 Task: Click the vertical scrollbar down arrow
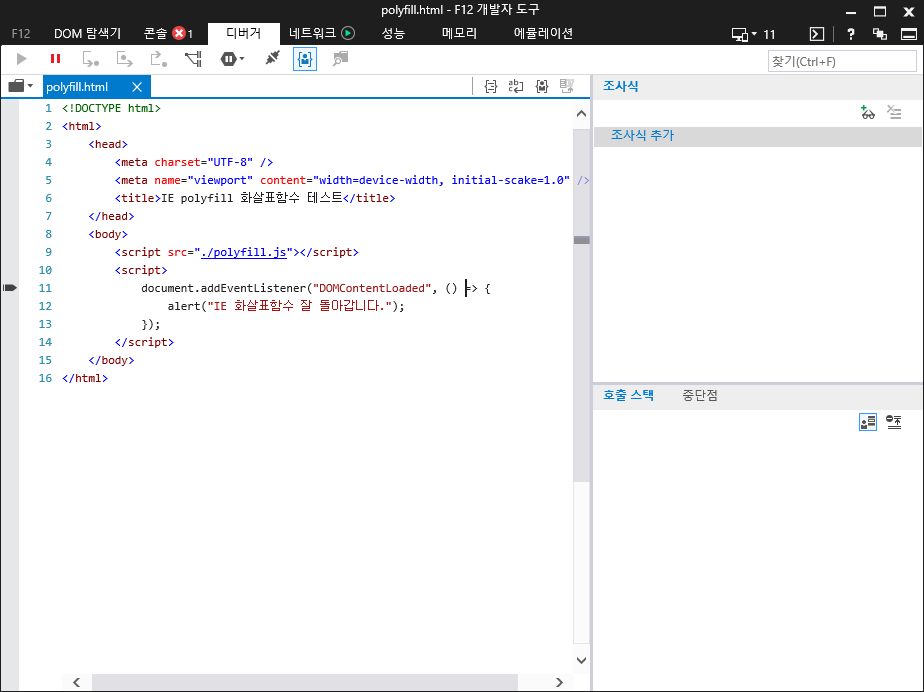[x=581, y=660]
